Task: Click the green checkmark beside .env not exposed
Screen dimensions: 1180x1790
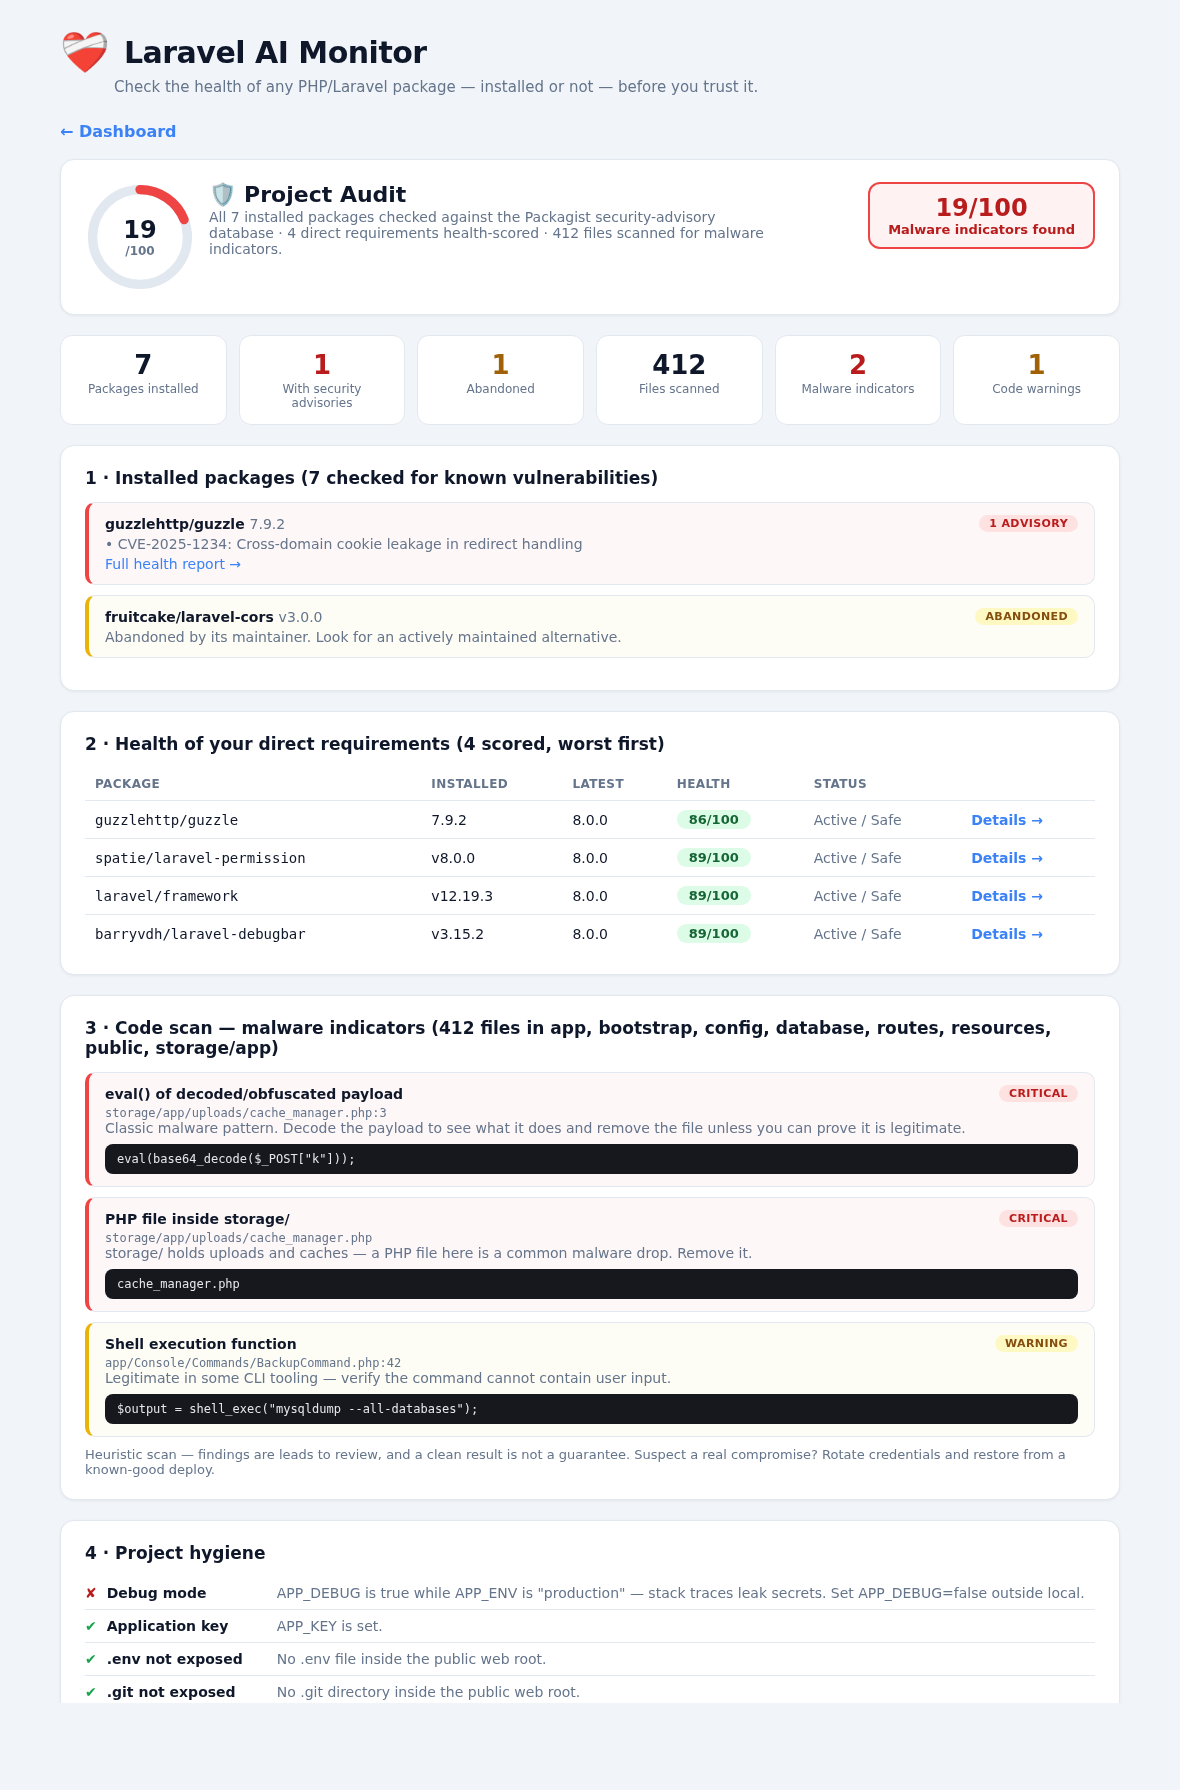Action: 91,1659
